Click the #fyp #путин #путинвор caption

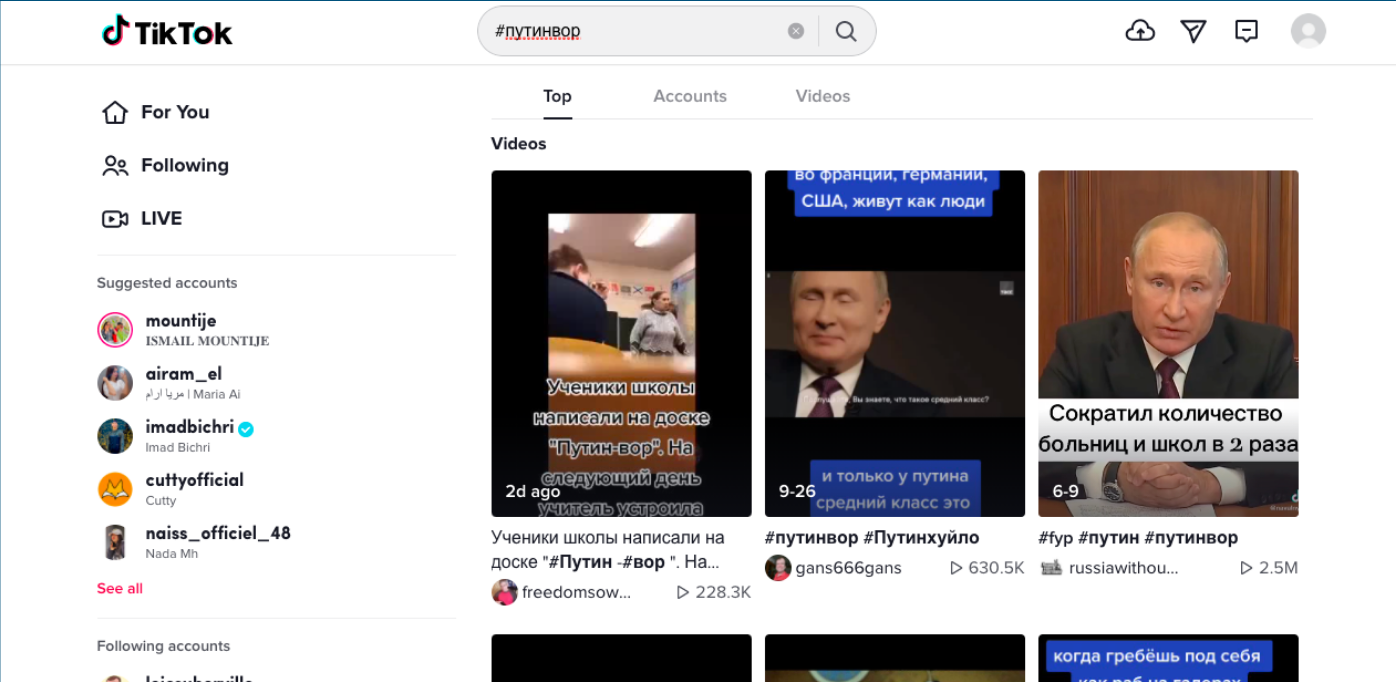pos(1138,538)
